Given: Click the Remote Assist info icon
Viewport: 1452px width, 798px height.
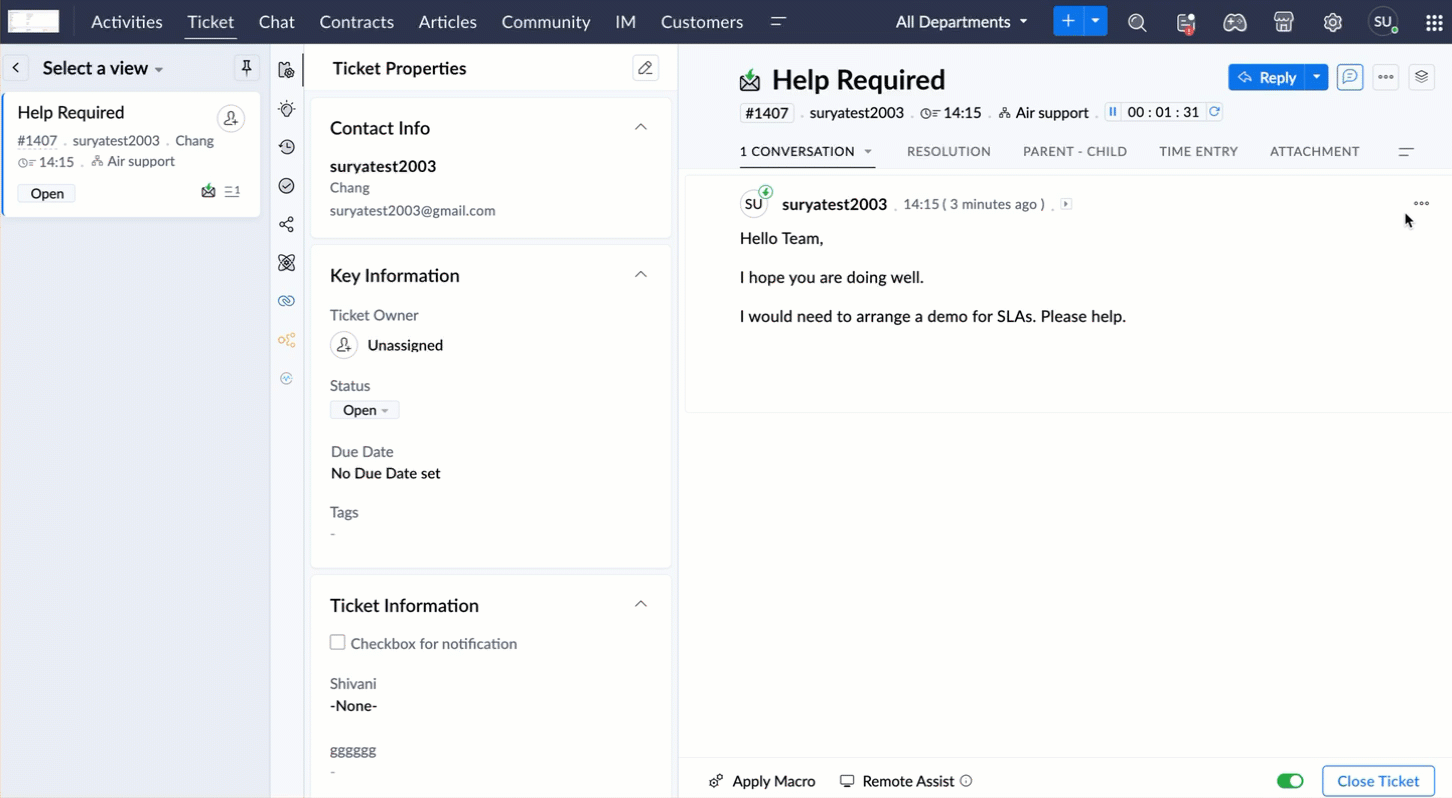Looking at the screenshot, I should click(x=966, y=781).
